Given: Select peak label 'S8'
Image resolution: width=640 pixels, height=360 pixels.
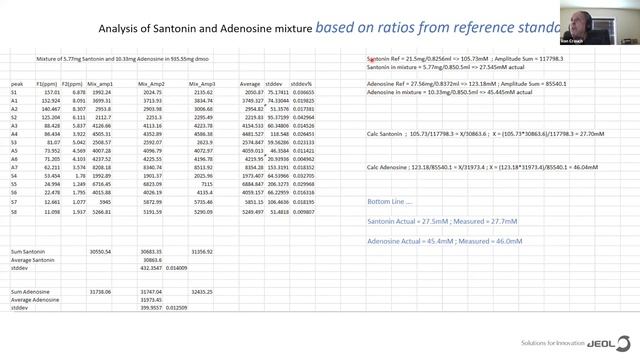Looking at the screenshot, I should 14,212.
